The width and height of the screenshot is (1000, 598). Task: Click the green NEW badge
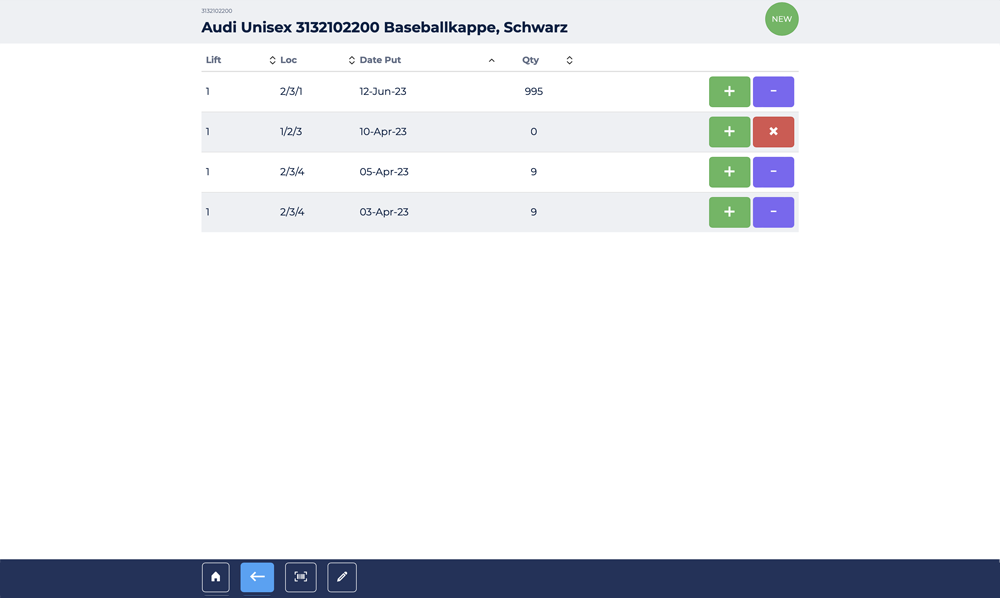point(781,19)
